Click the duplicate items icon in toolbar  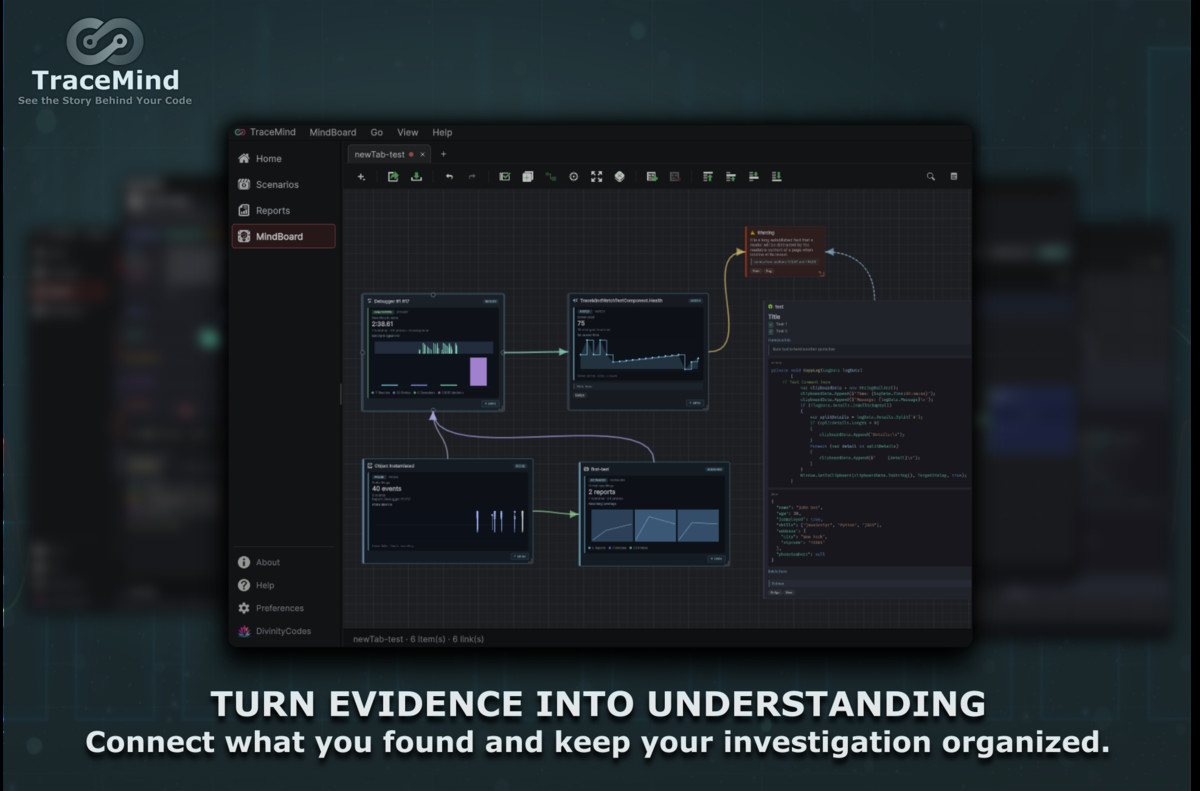(x=528, y=176)
